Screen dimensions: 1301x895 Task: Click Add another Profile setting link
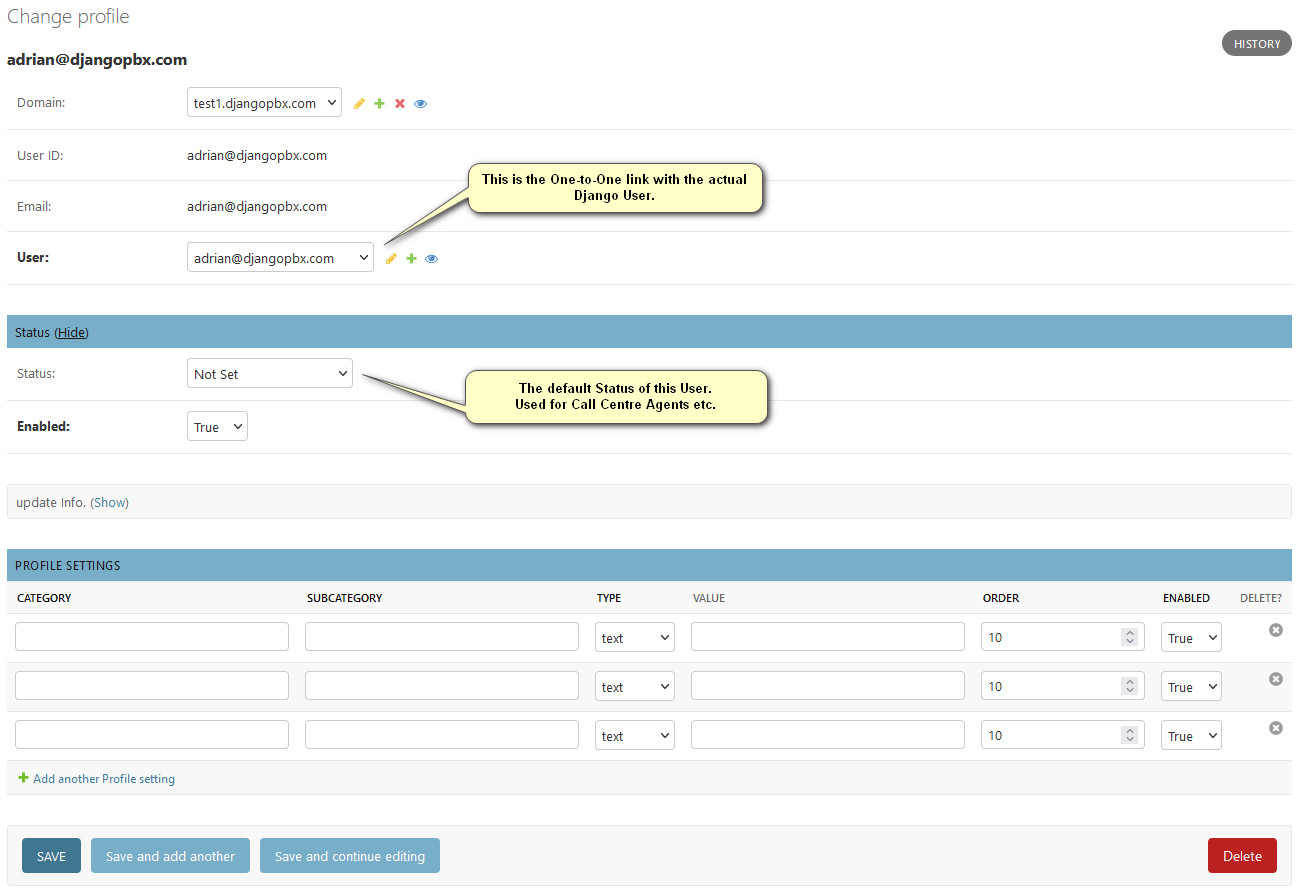click(103, 778)
